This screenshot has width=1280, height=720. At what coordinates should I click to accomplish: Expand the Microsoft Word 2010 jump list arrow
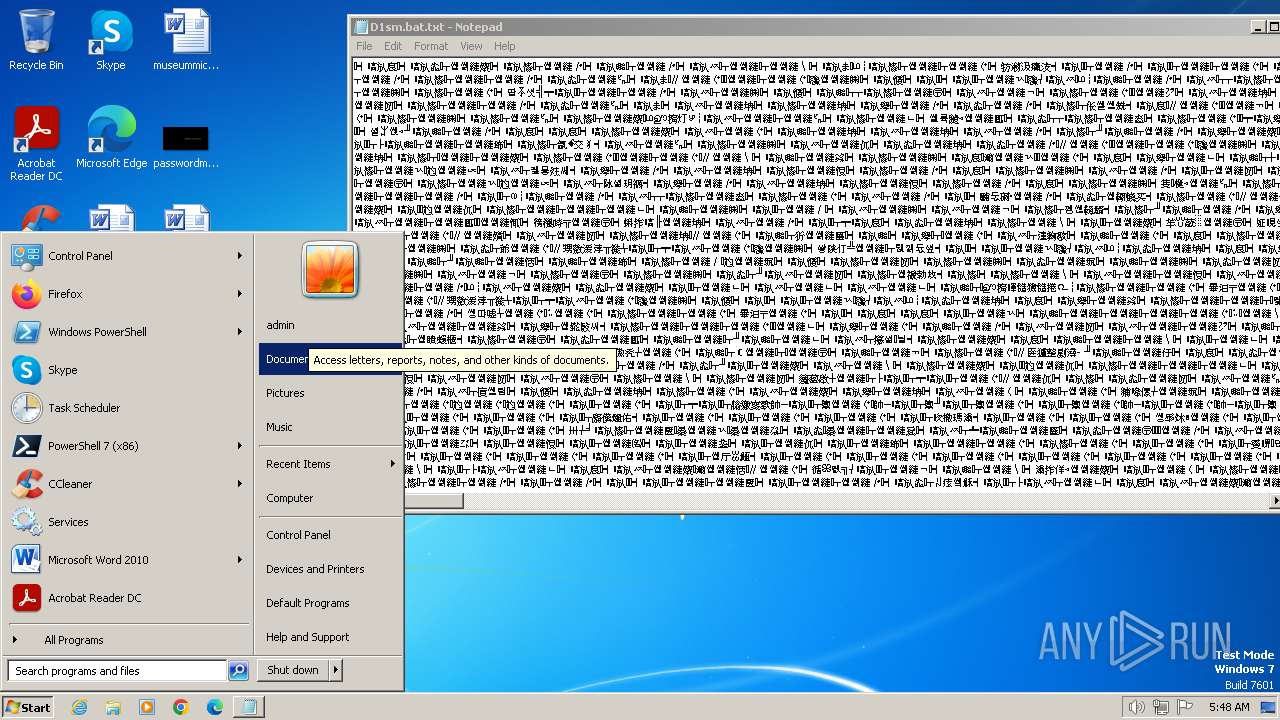tap(240, 560)
